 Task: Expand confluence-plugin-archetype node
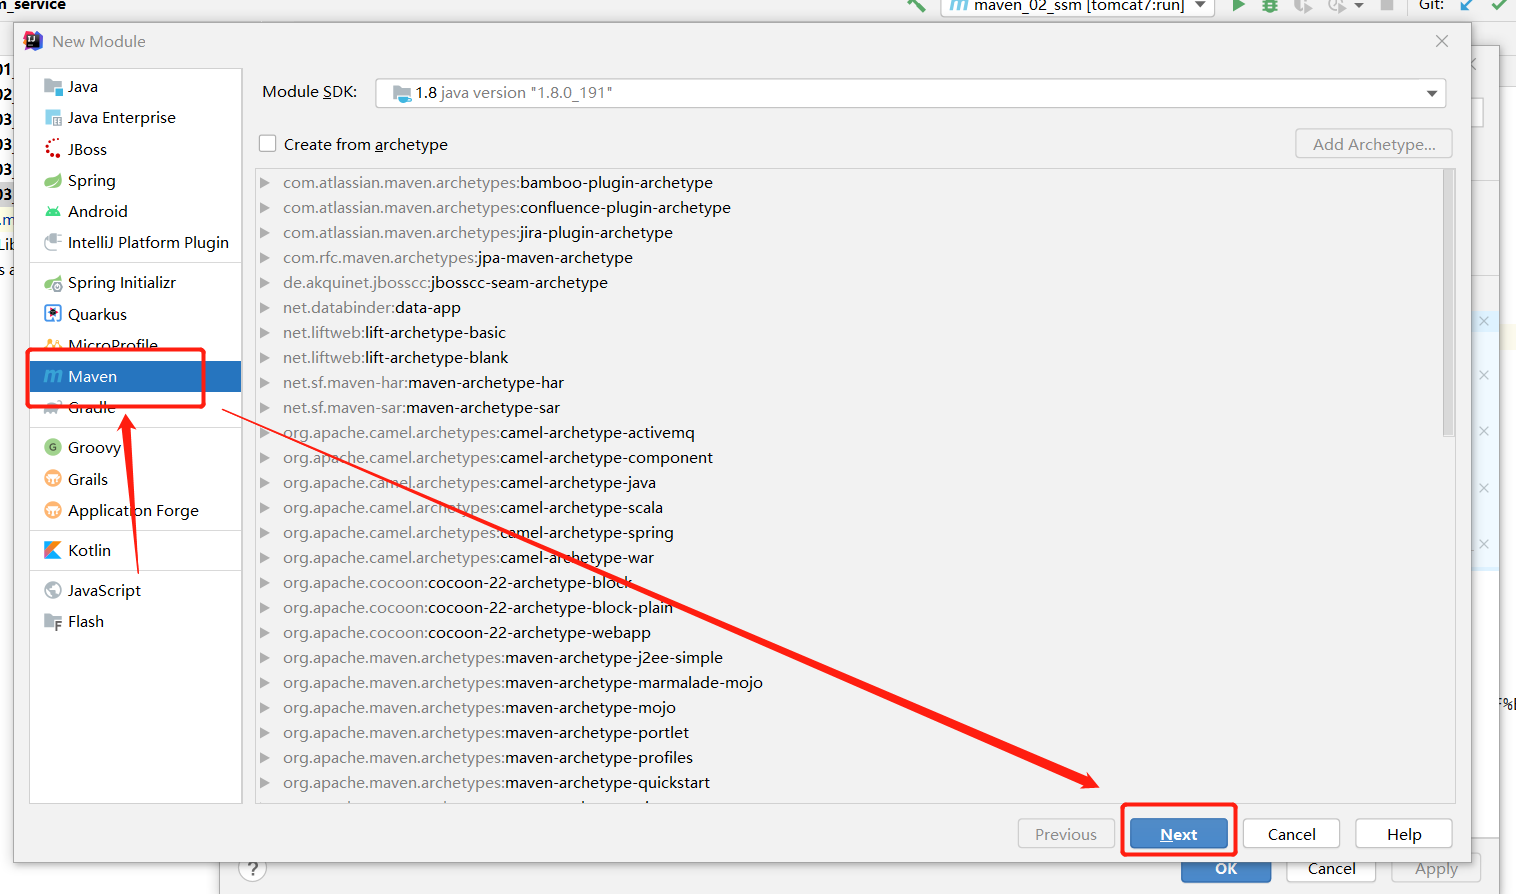pos(265,208)
